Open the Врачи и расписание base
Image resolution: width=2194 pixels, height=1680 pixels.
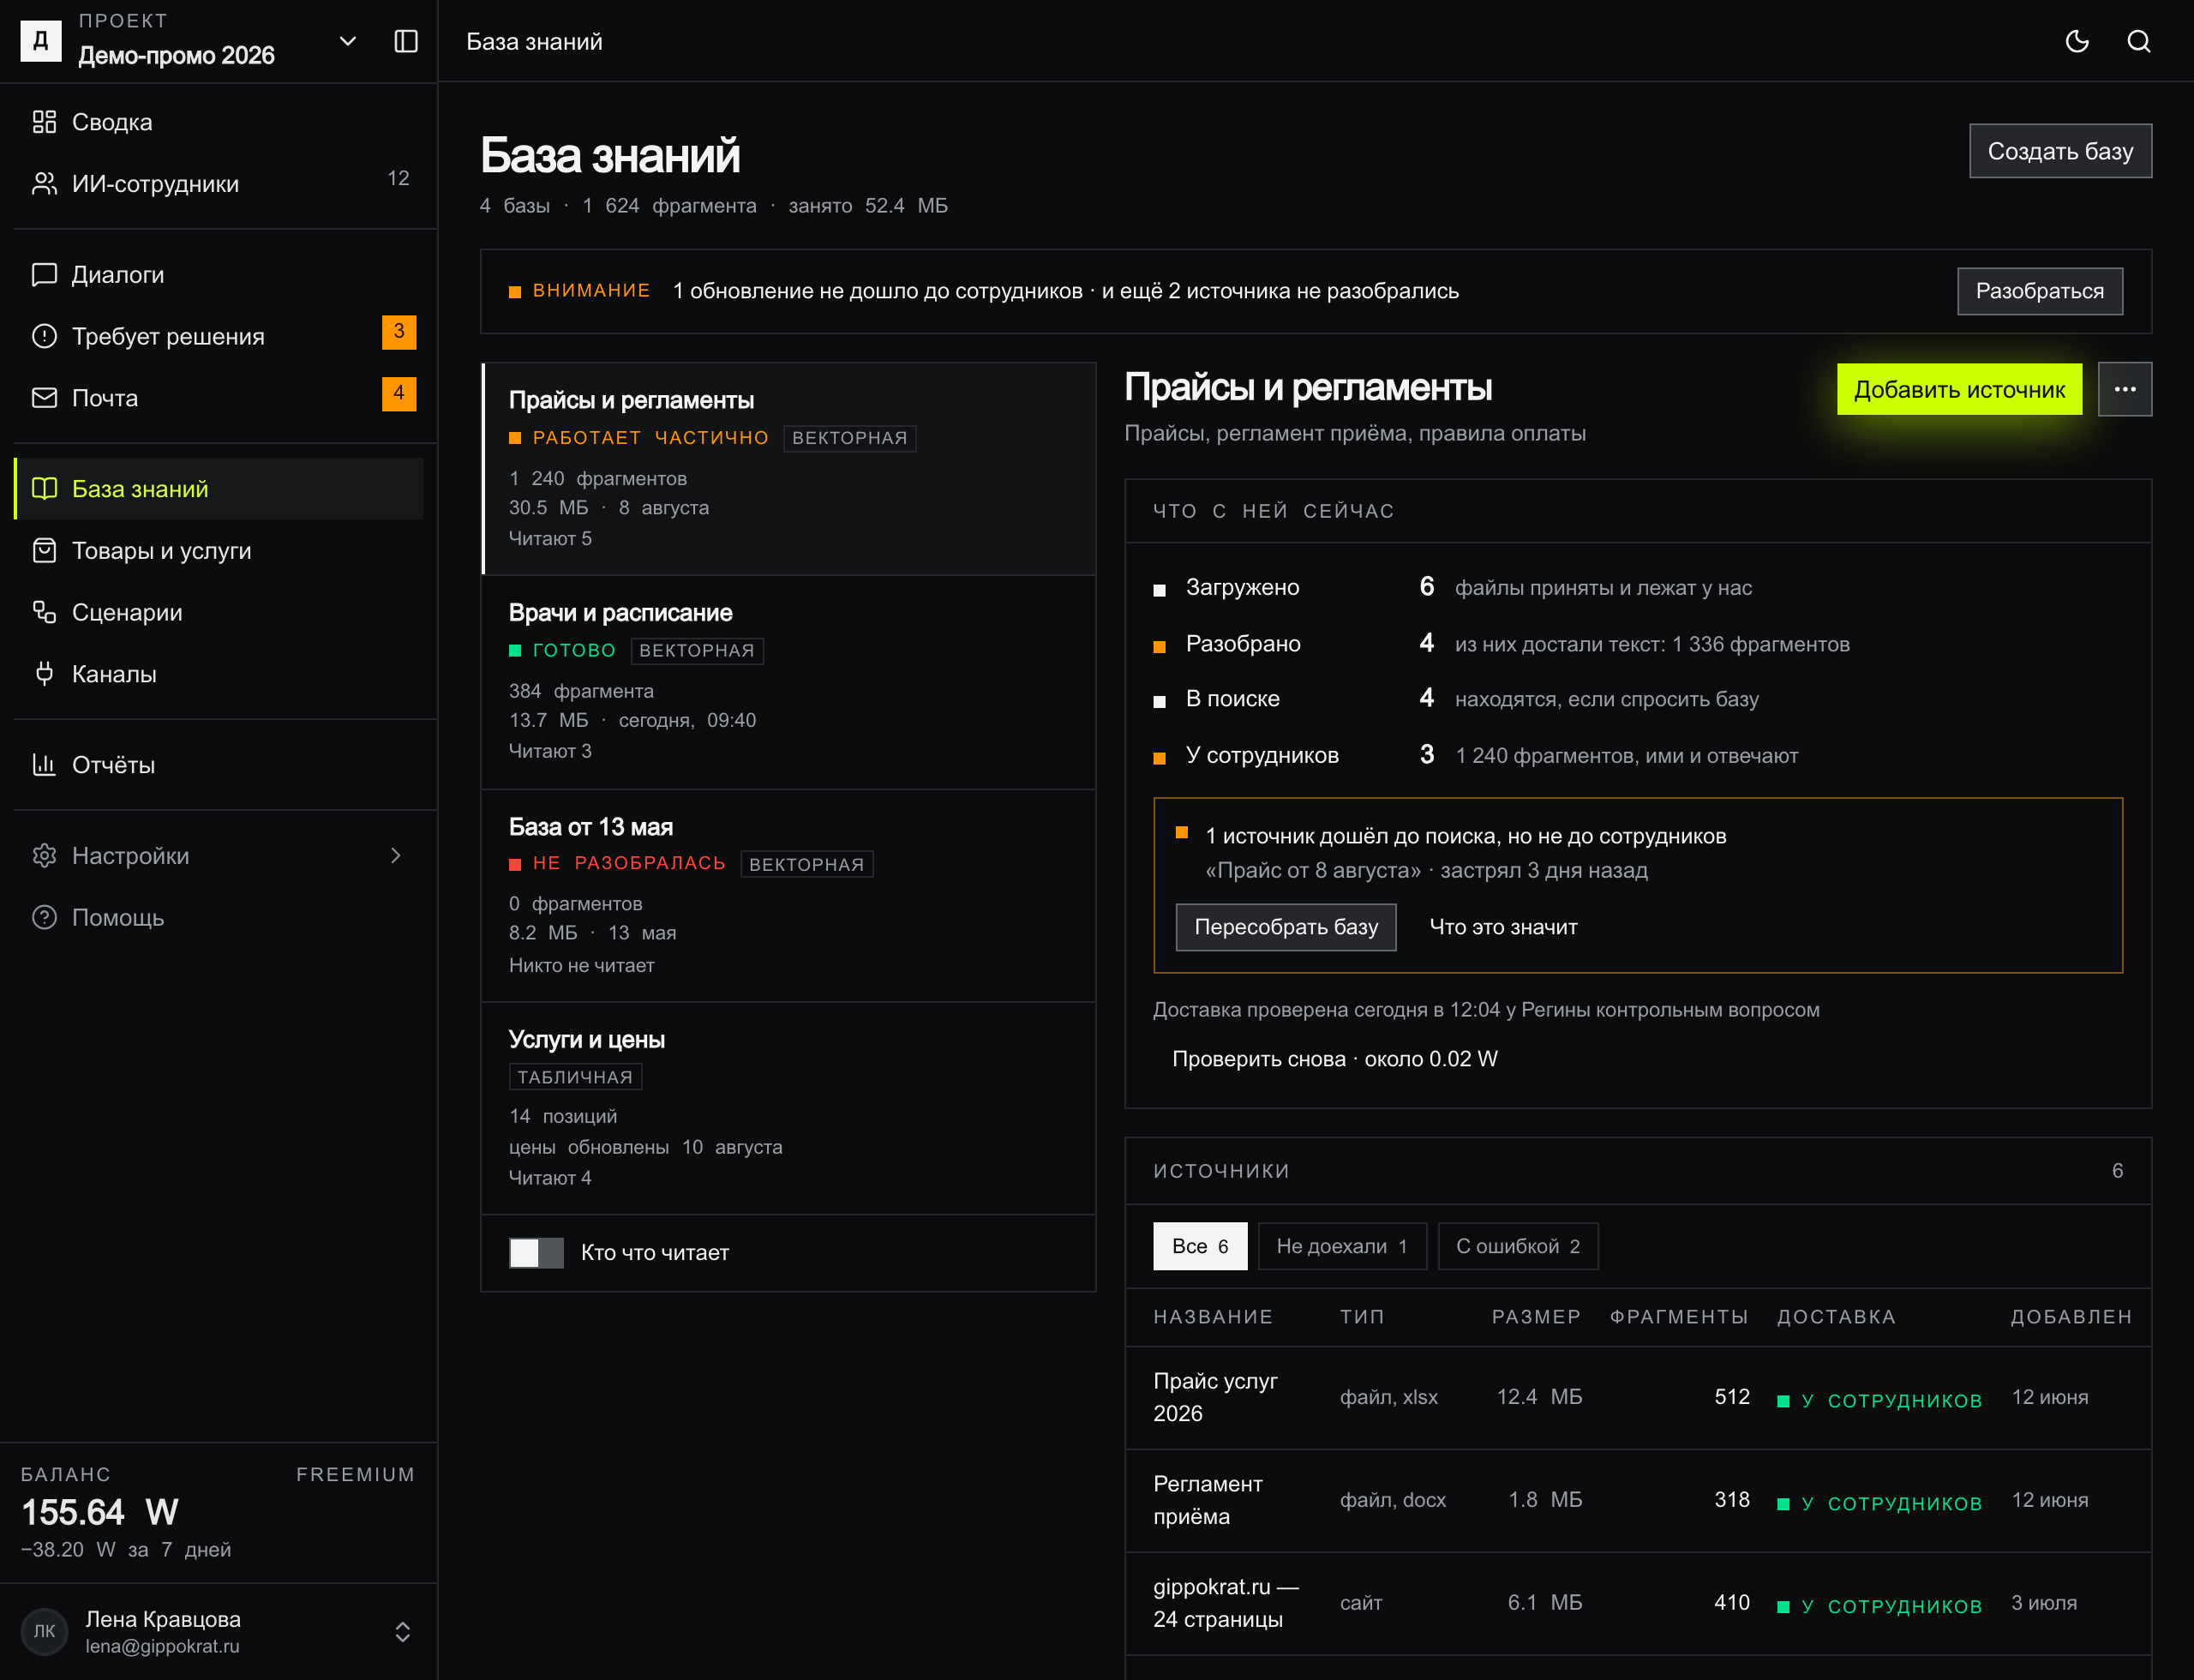(788, 682)
